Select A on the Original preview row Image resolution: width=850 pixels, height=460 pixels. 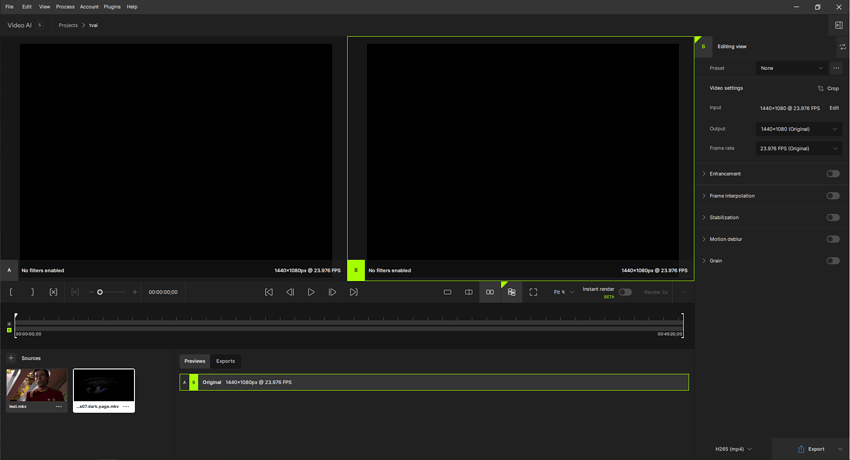point(184,382)
